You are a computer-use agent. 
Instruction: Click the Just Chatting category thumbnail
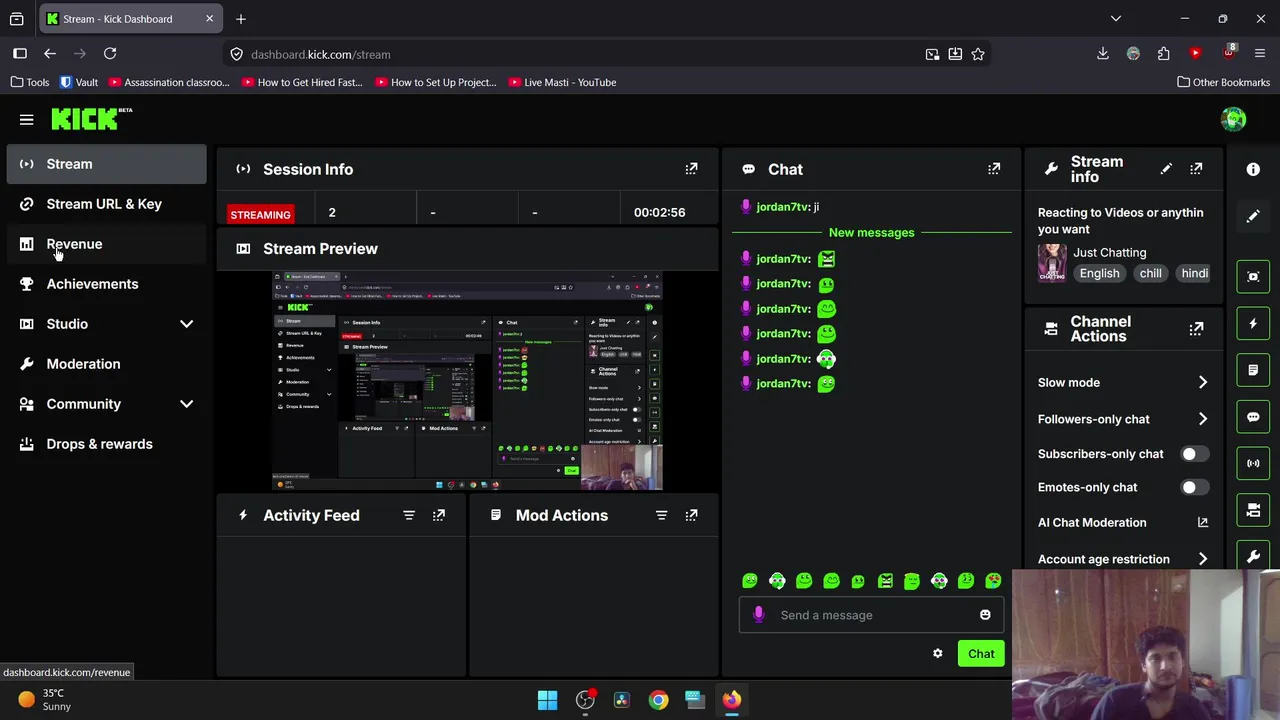click(x=1052, y=263)
